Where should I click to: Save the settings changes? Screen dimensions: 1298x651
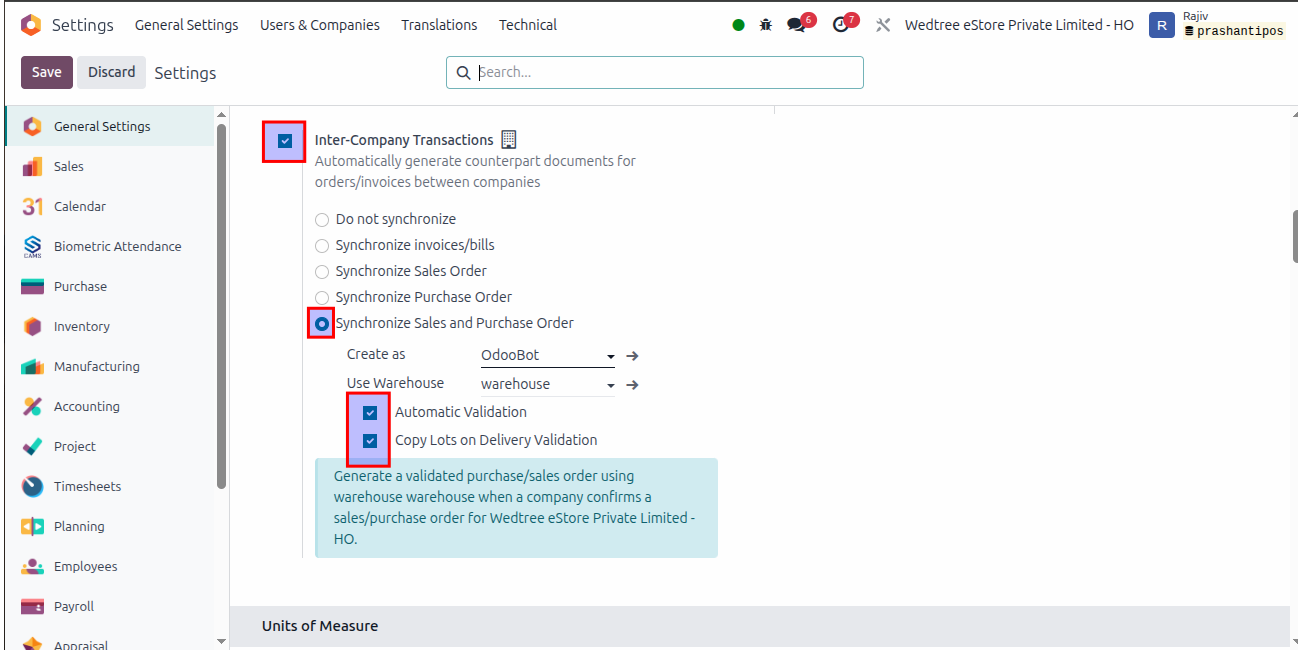click(47, 72)
